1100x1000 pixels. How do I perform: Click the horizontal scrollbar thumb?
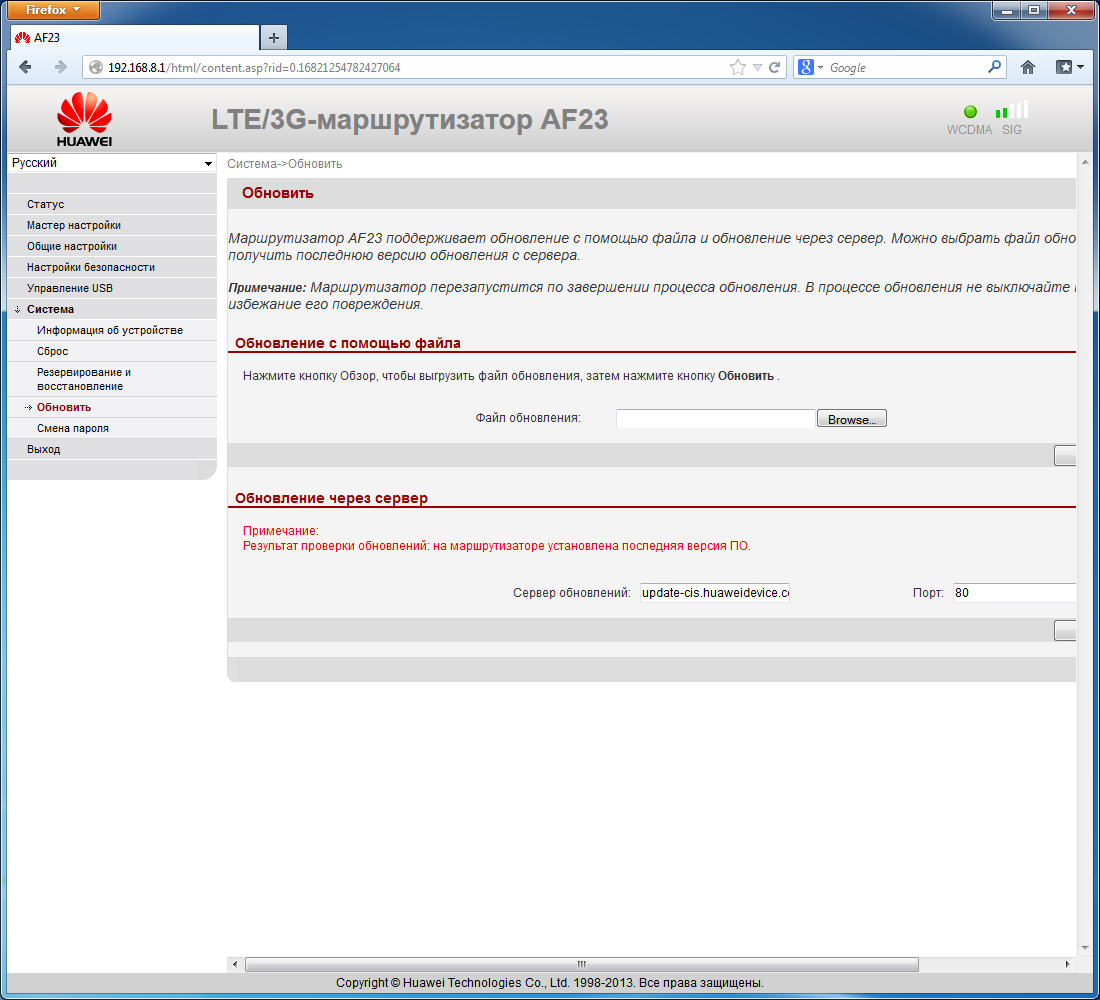[x=582, y=964]
